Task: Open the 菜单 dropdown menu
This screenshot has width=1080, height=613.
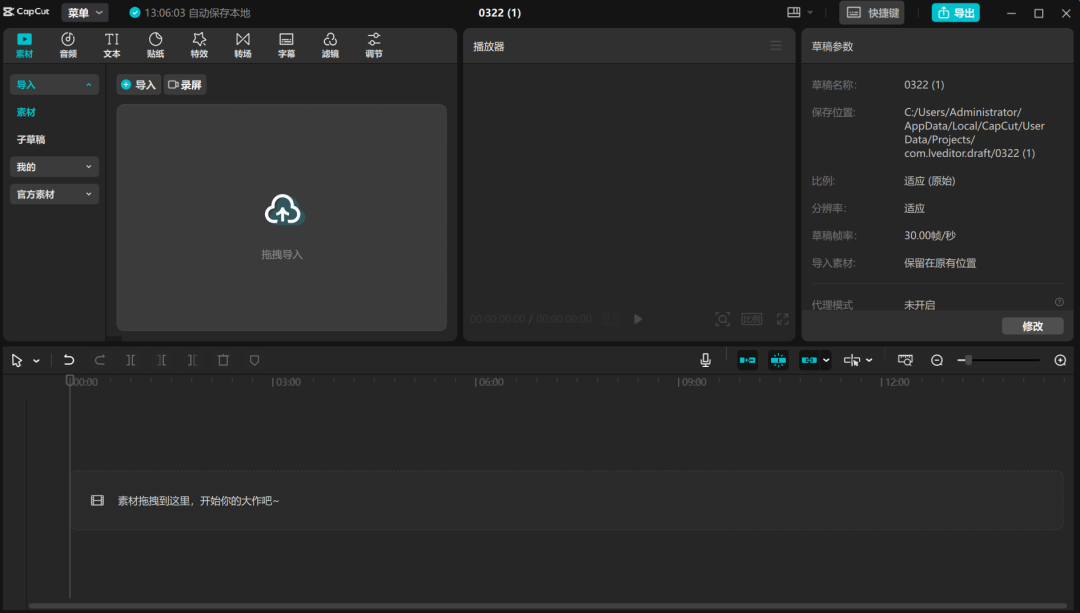Action: pos(85,12)
